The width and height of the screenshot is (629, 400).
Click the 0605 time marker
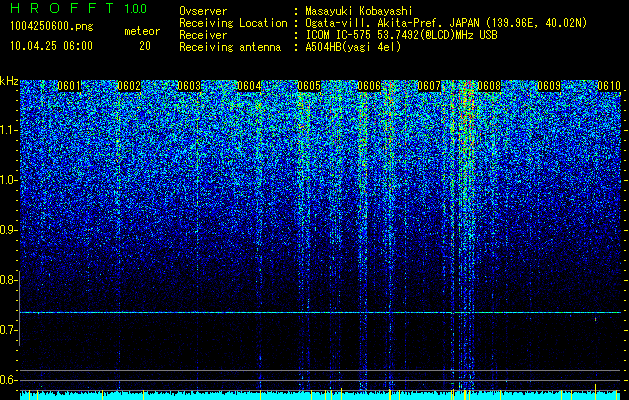309,86
